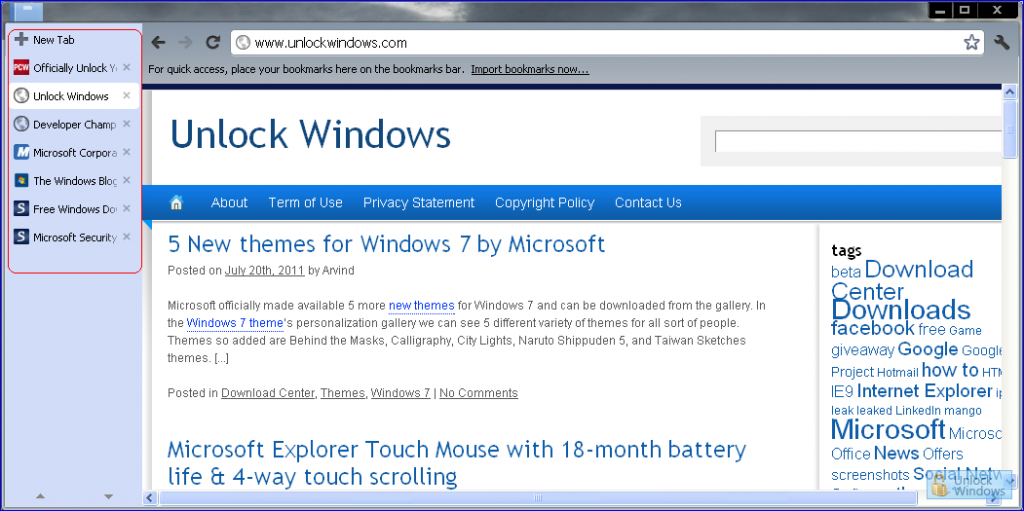Viewport: 1024px width, 511px height.
Task: Click the Internet Explorer tag
Action: (x=924, y=391)
